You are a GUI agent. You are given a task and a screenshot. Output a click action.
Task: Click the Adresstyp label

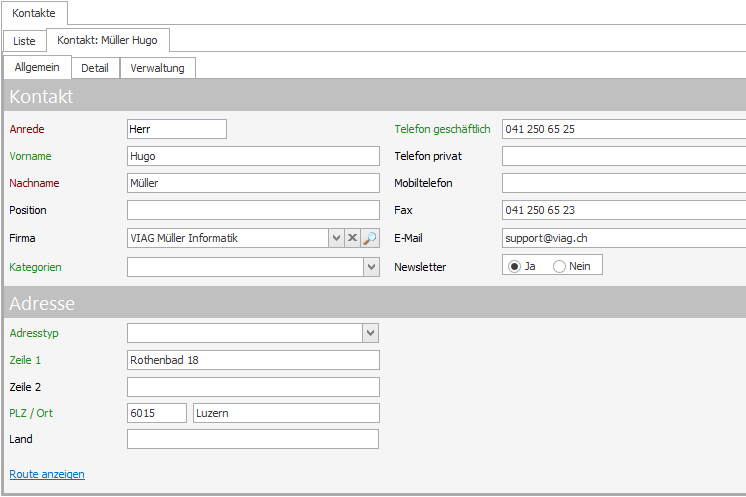coord(34,333)
